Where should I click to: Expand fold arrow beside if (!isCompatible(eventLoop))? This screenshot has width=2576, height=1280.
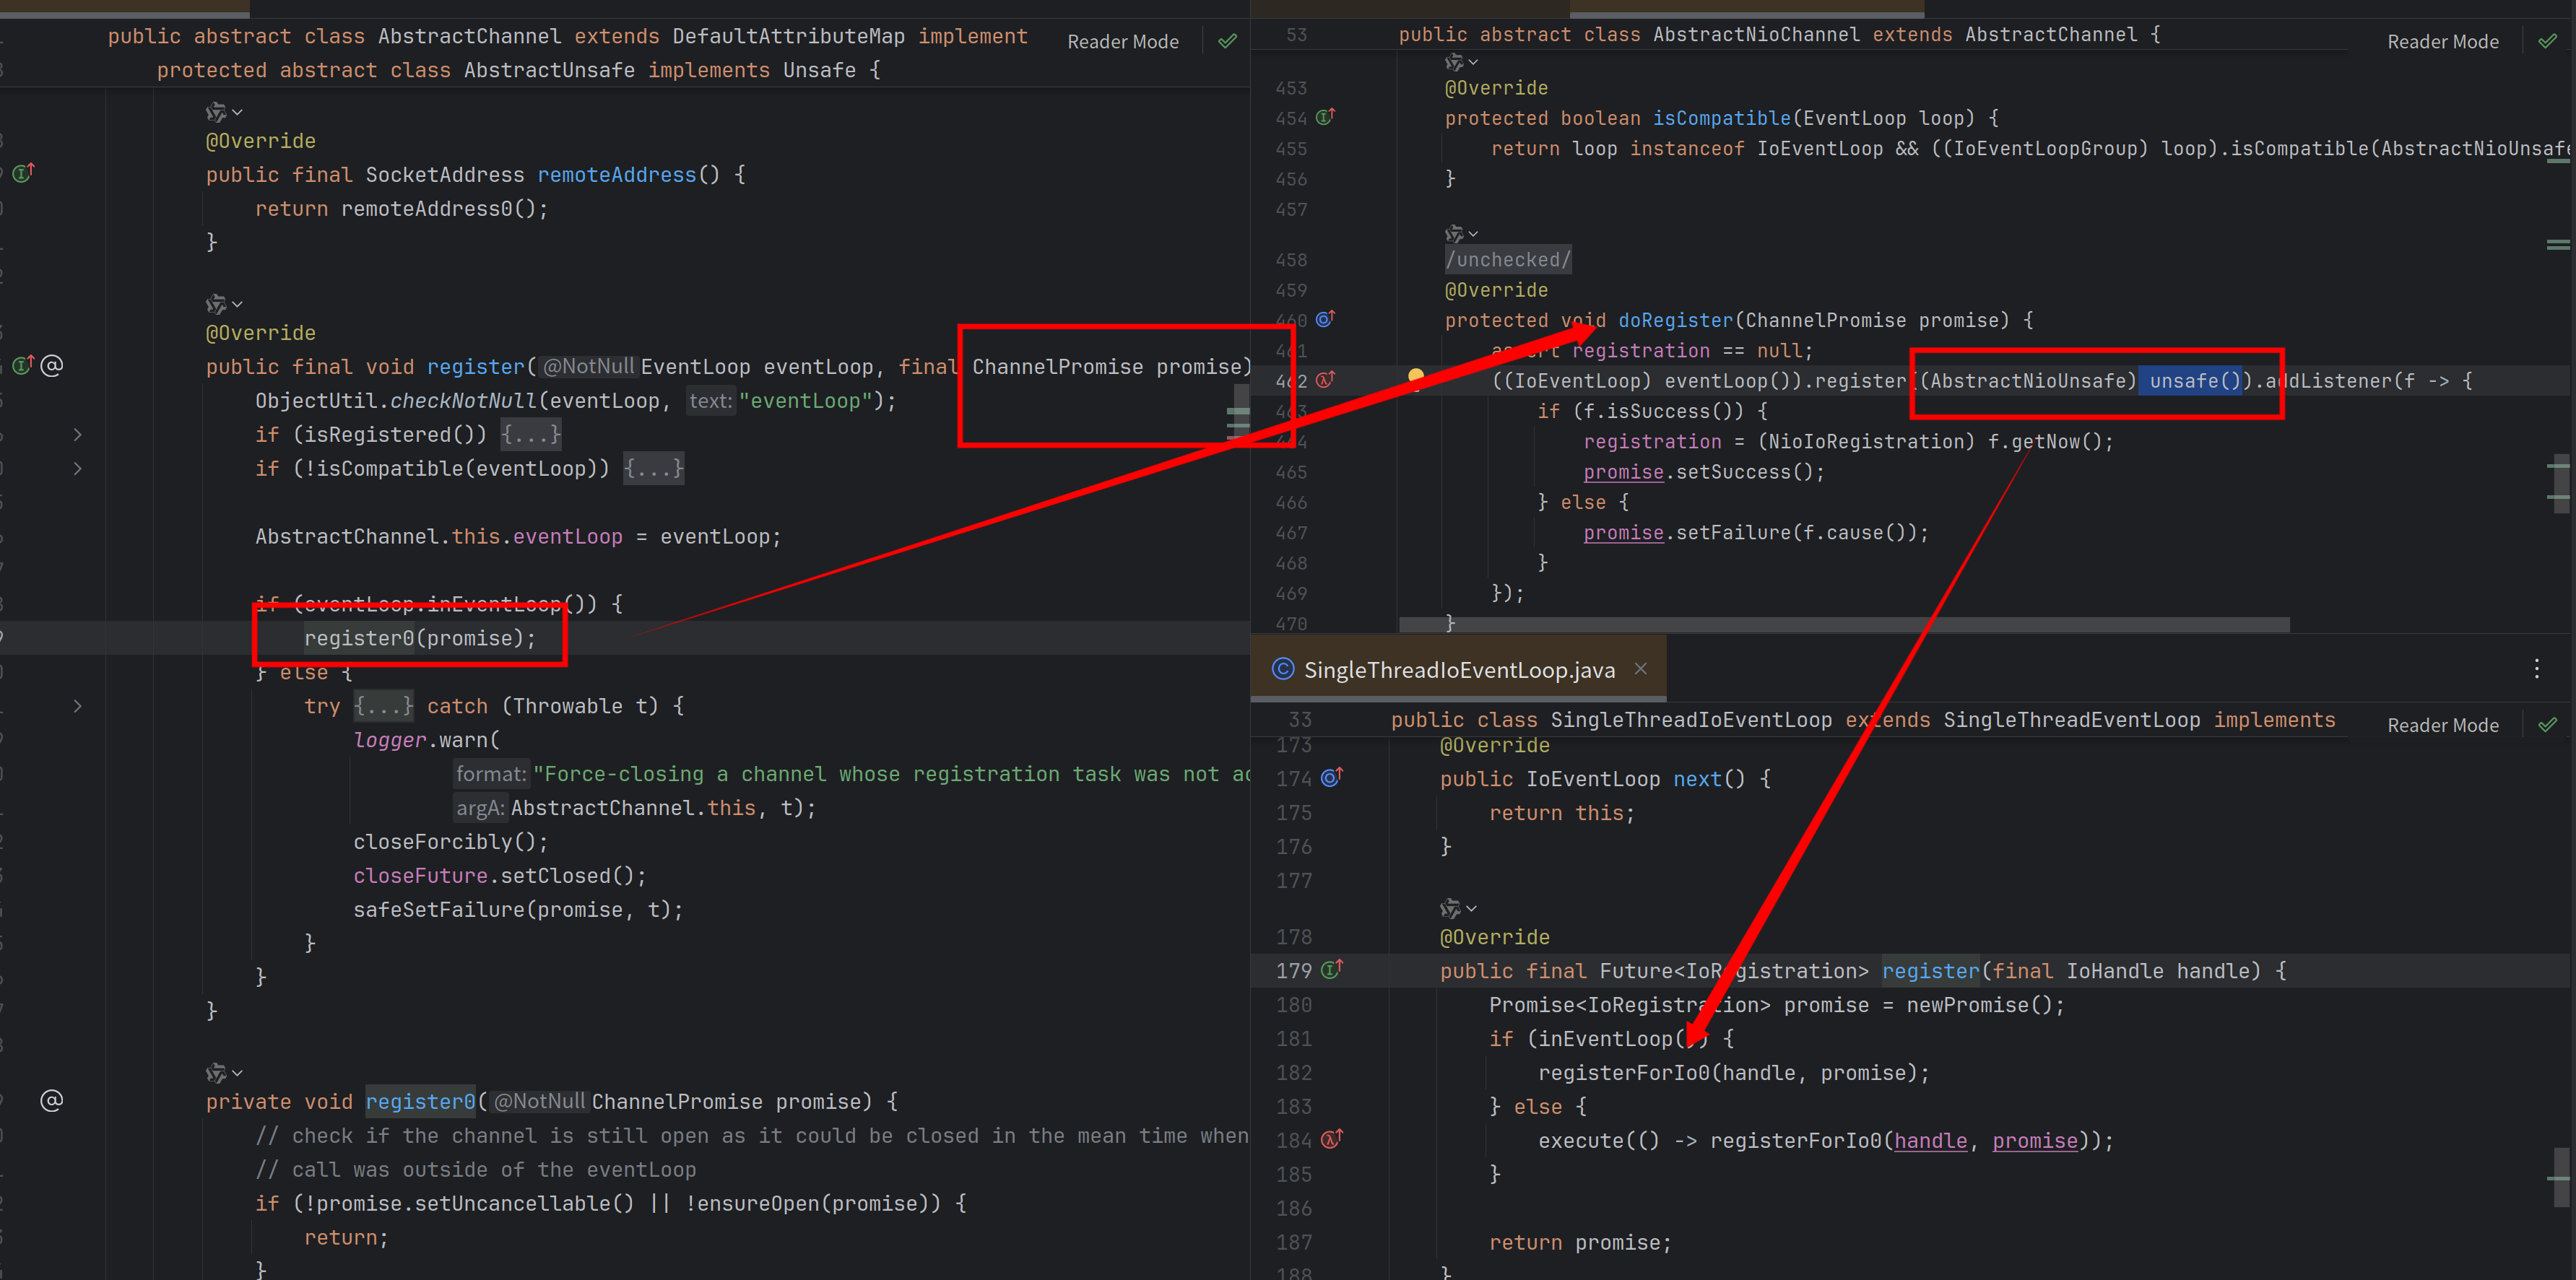click(78, 469)
